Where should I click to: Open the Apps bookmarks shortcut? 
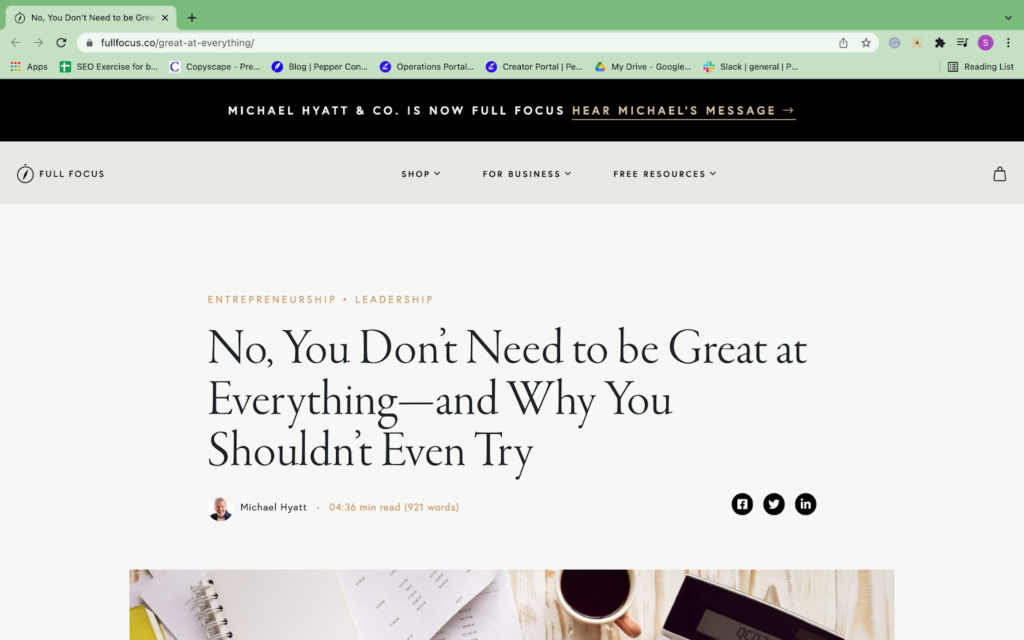click(x=29, y=67)
